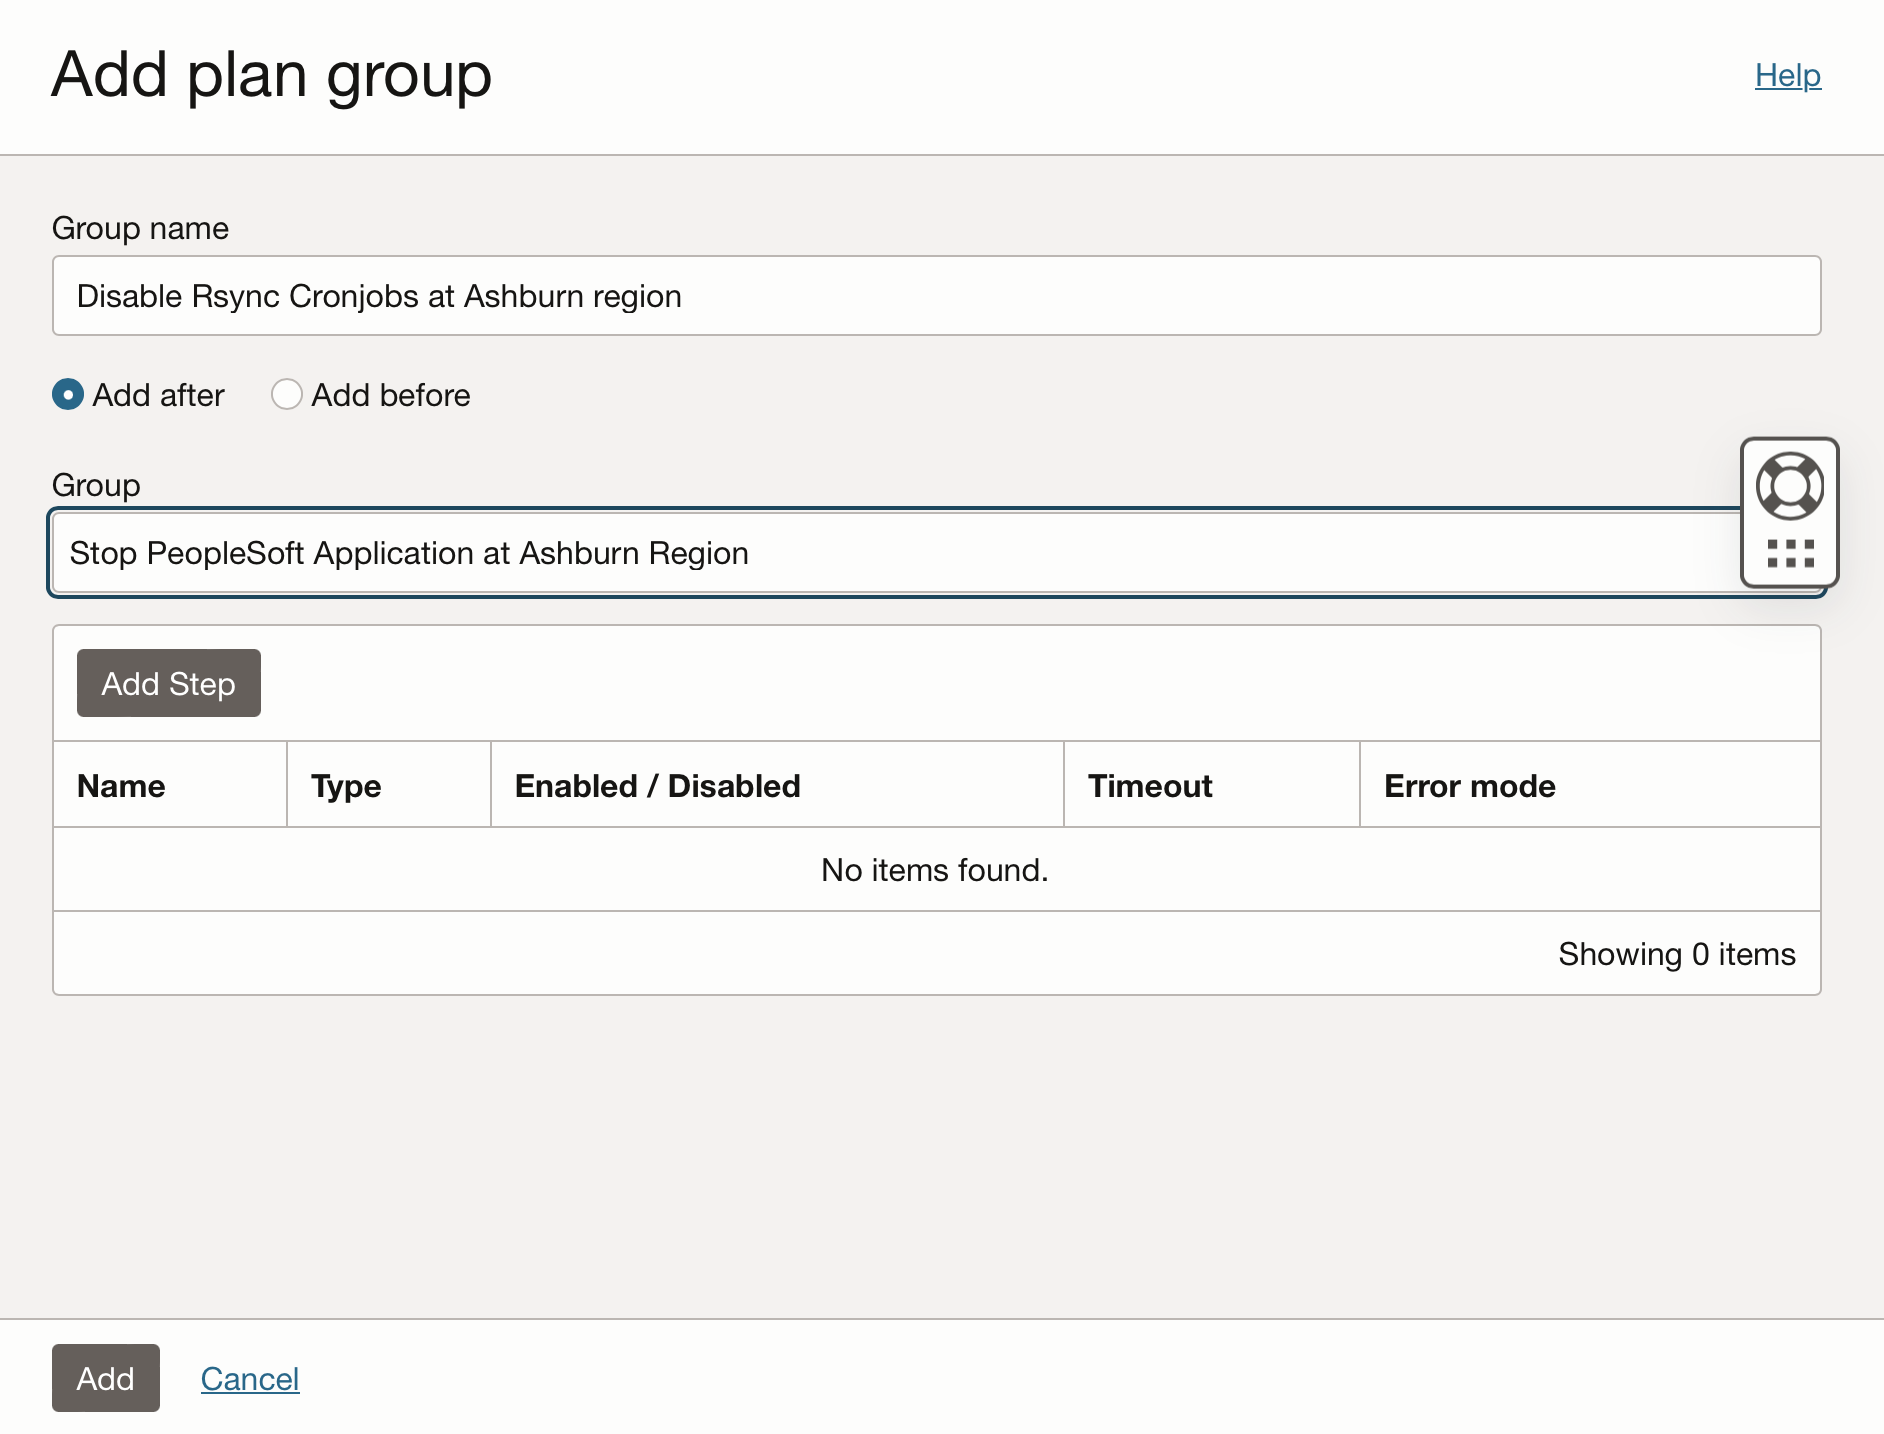Click the 'Group name' field label

point(141,228)
